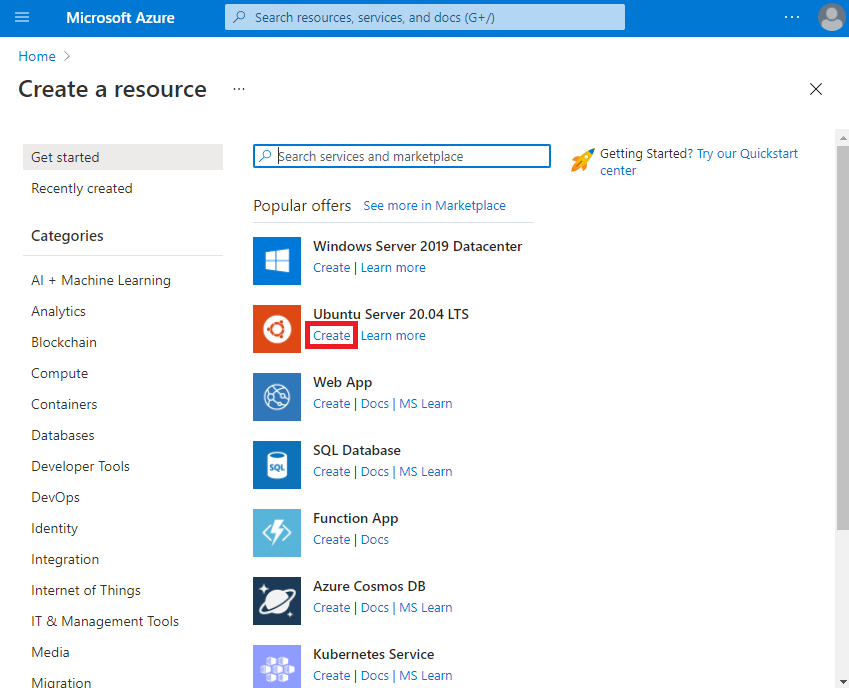Open SQL Database MS Learn link

point(426,471)
